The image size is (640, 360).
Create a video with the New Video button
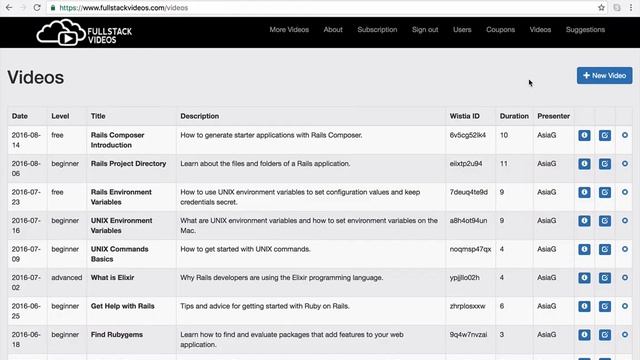click(x=604, y=76)
